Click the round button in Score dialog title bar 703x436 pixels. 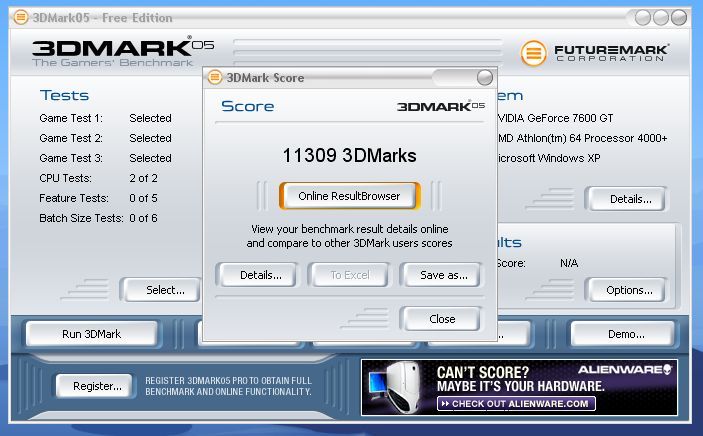click(484, 78)
